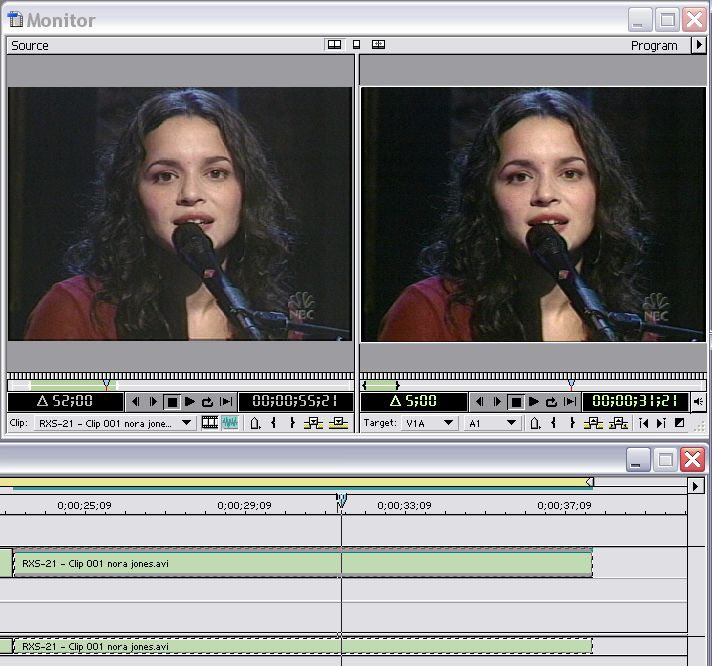Switch to Trim Mode view icon

click(x=378, y=44)
